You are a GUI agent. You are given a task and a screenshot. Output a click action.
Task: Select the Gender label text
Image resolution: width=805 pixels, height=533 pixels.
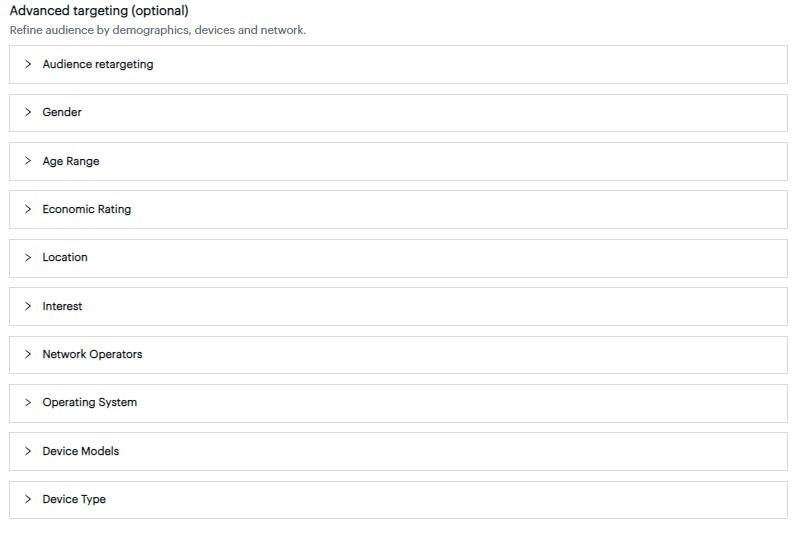tap(62, 112)
